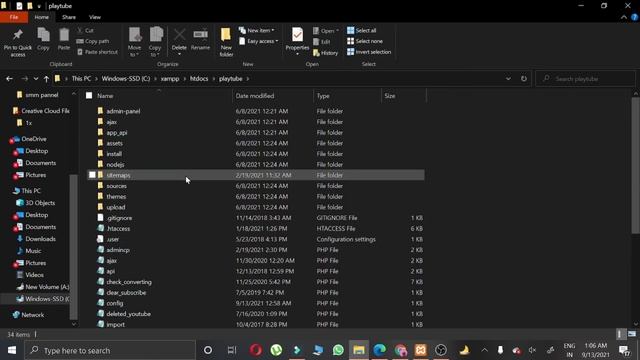
Task: Go up one folder level
Action: click(x=46, y=78)
